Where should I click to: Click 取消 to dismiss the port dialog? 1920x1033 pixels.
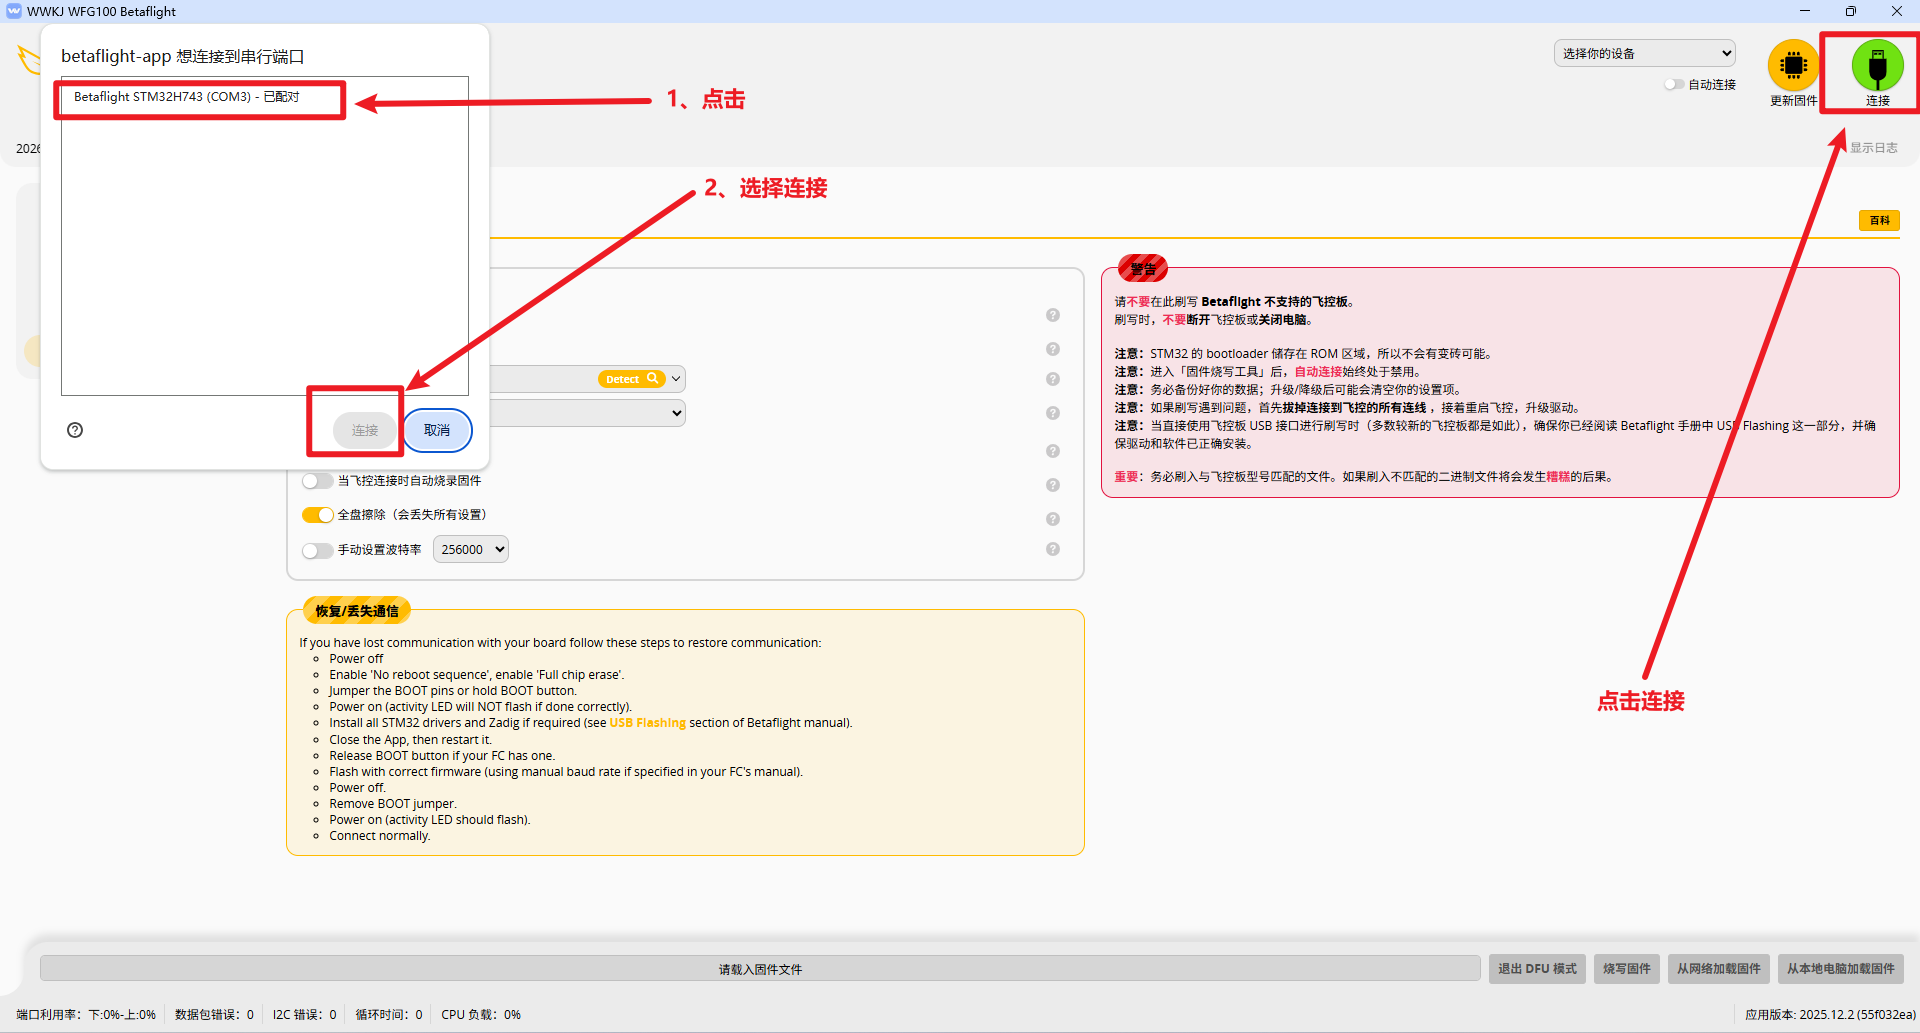point(437,430)
